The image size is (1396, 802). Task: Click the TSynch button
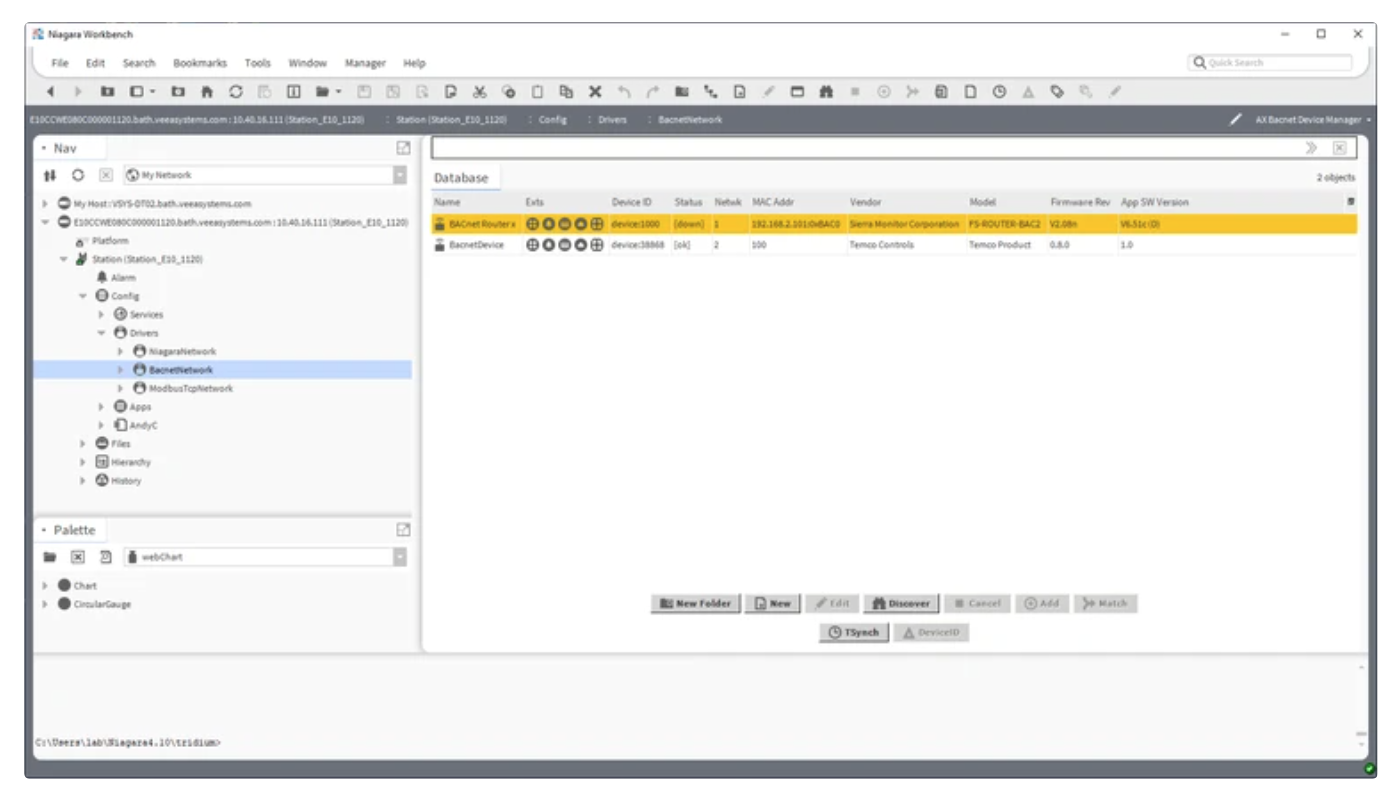coord(855,633)
